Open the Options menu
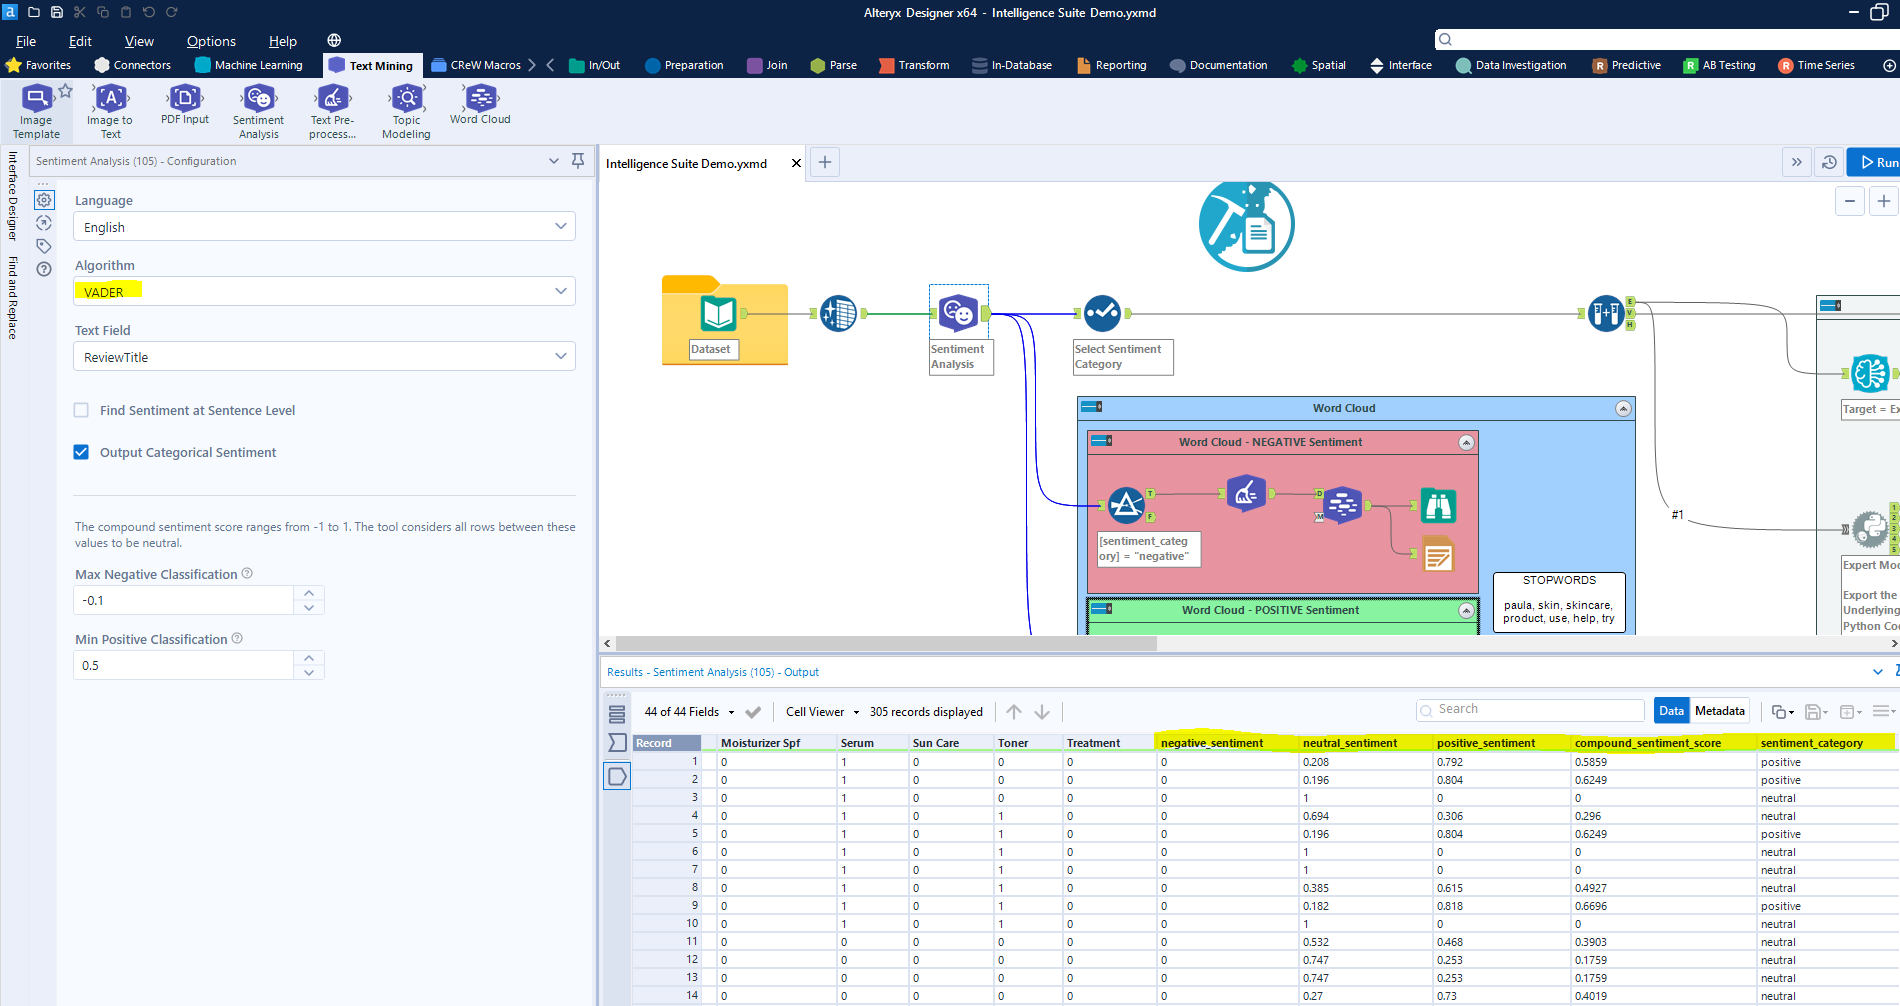Image resolution: width=1900 pixels, height=1006 pixels. pyautogui.click(x=211, y=41)
